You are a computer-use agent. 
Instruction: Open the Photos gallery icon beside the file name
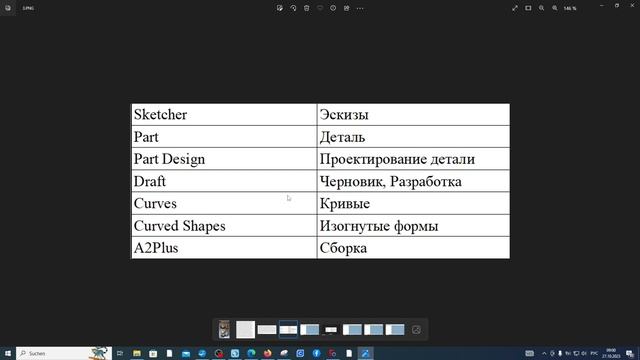tap(8, 8)
